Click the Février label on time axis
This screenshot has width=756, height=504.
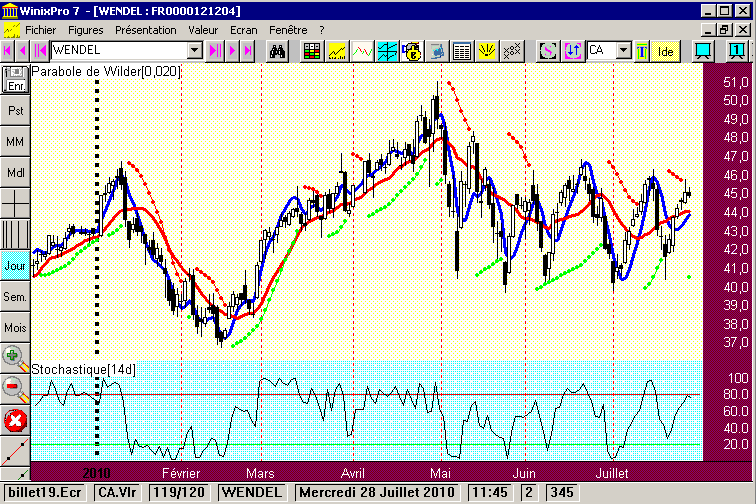point(181,473)
